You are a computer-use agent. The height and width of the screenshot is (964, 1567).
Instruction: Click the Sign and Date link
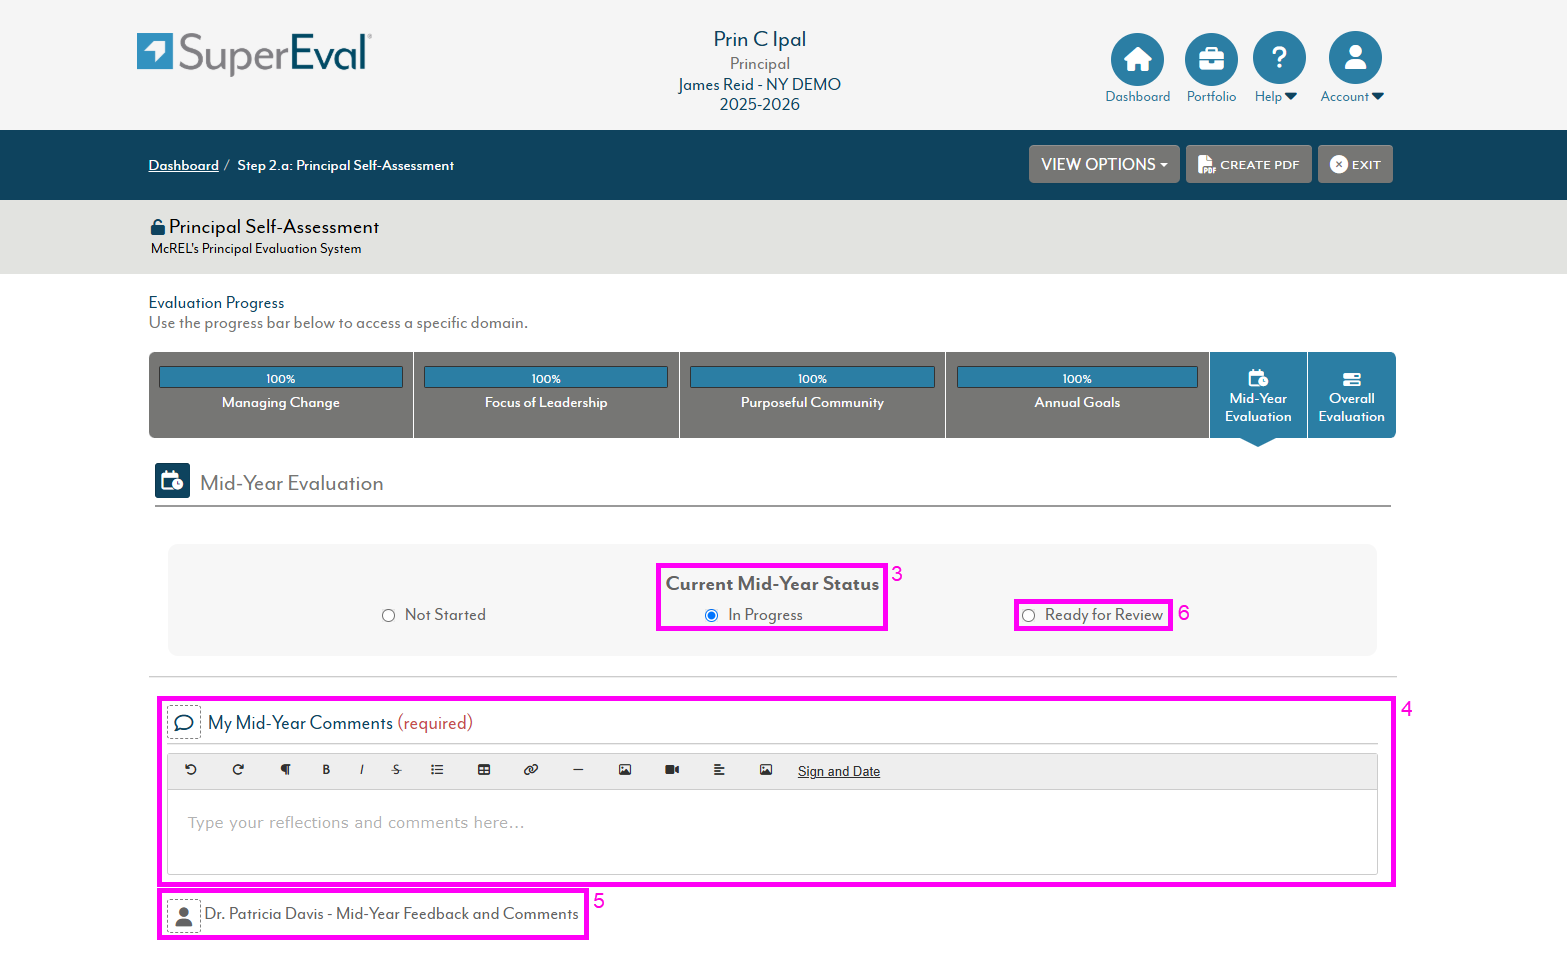coord(839,772)
